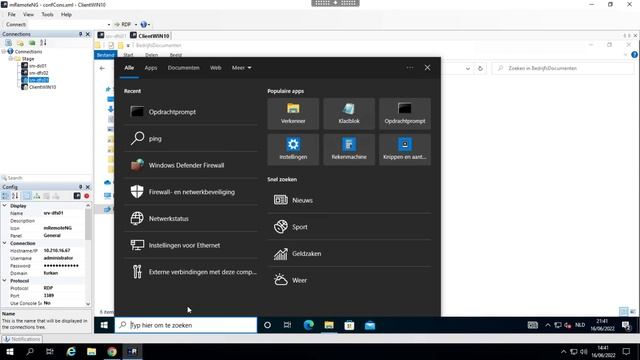Screen dimensions: 640x360
Task: Open the Opdrachtprompt popular app tile
Action: click(x=404, y=113)
